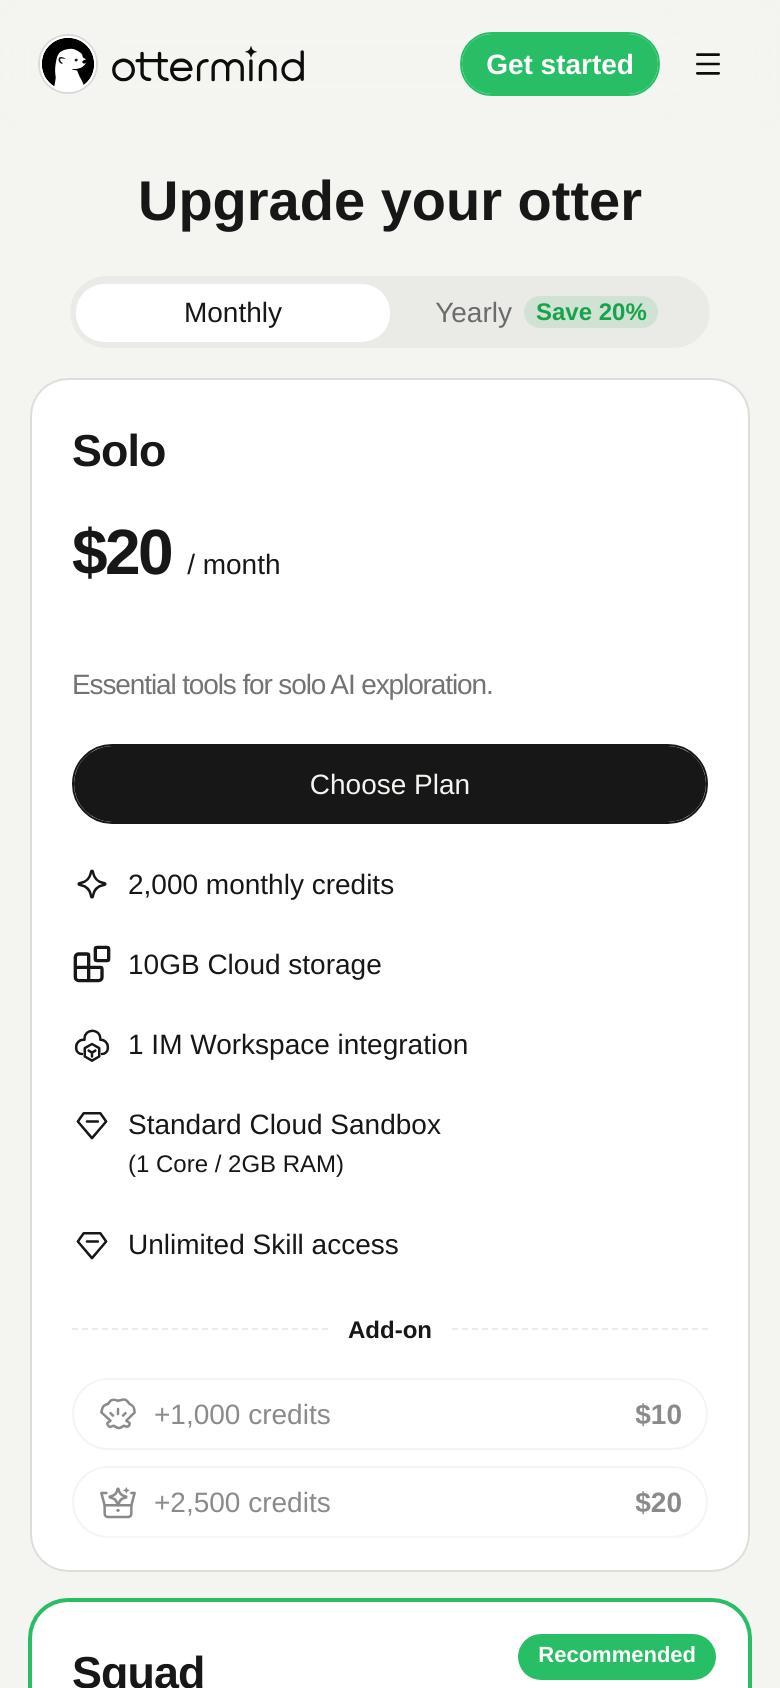Click the text 1 IM Workspace integration
Screen dimensions: 780x1688
[298, 1045]
